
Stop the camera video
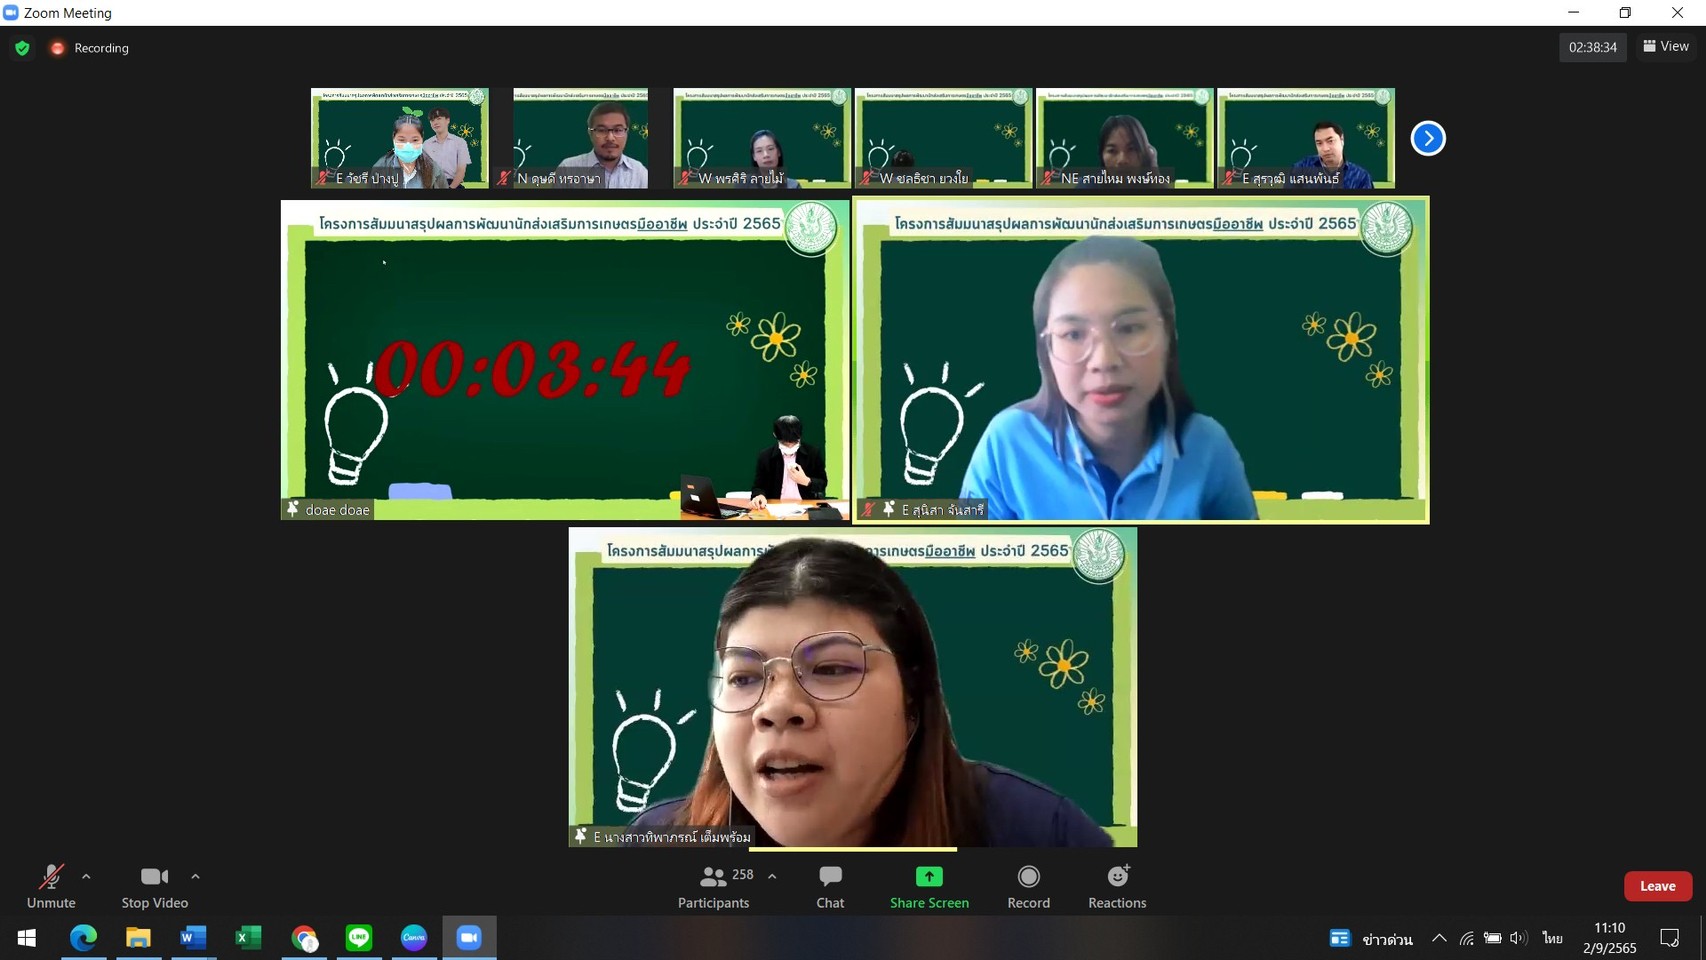(154, 886)
